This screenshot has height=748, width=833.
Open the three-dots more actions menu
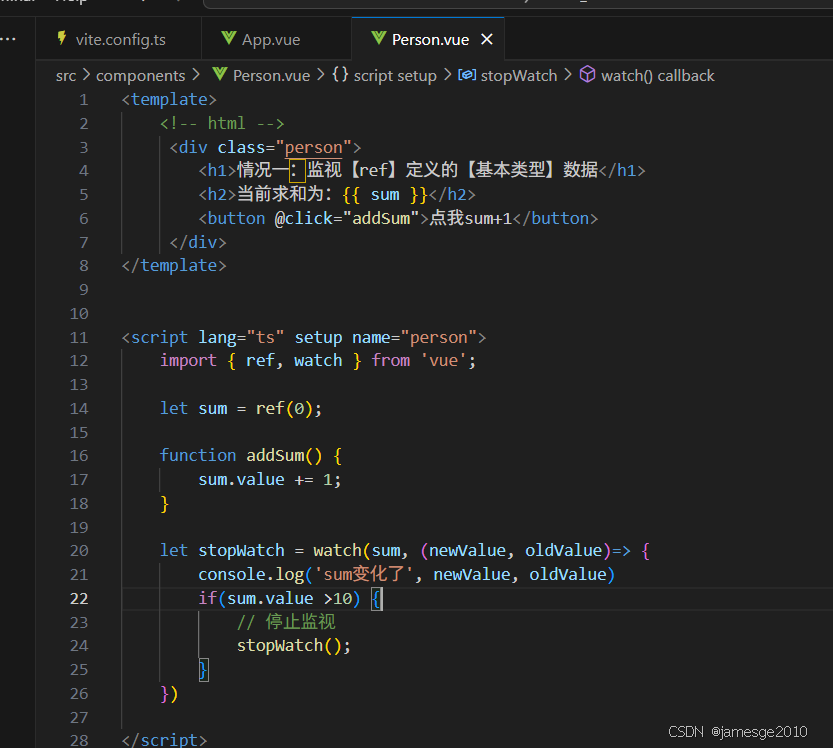pos(8,39)
